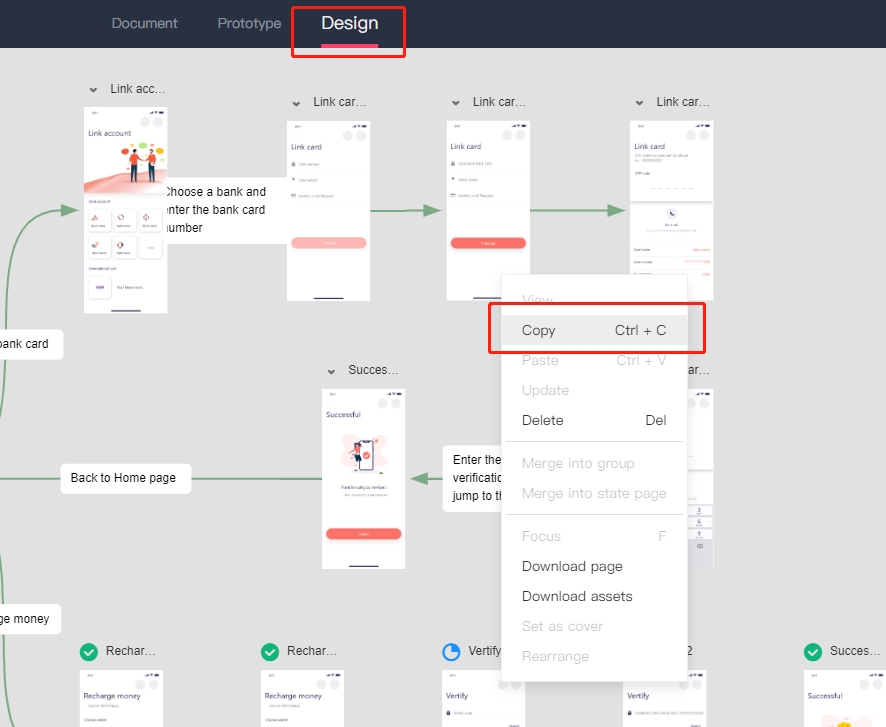Click the VISA card icon in Link account screen
The image size is (886, 727).
click(100, 286)
